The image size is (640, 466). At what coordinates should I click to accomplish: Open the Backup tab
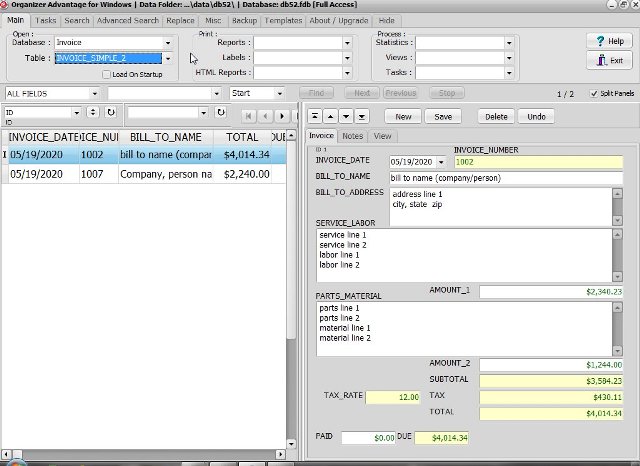[x=244, y=20]
